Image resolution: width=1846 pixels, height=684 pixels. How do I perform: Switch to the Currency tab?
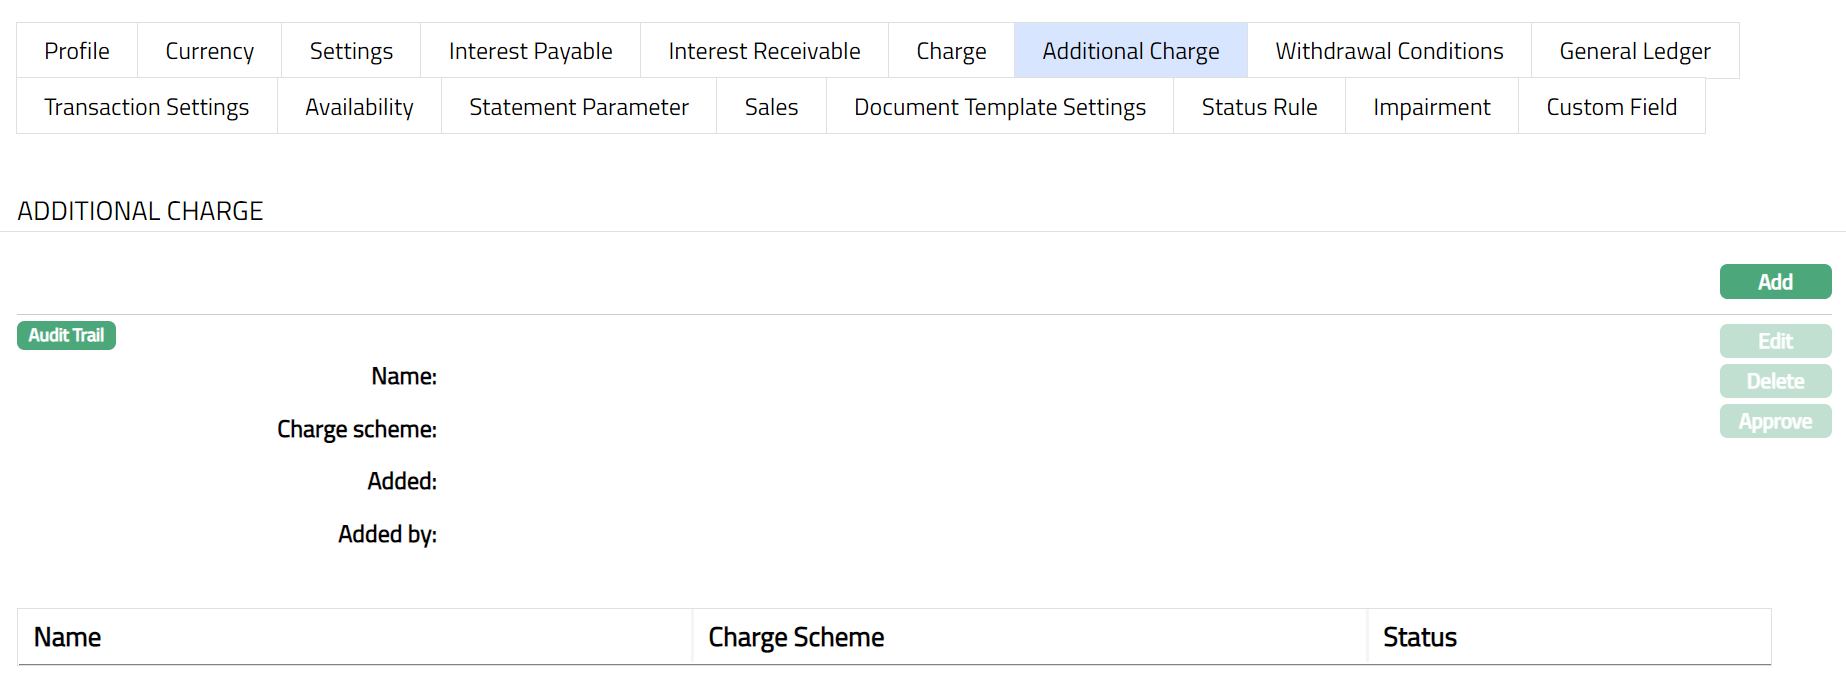[x=209, y=51]
